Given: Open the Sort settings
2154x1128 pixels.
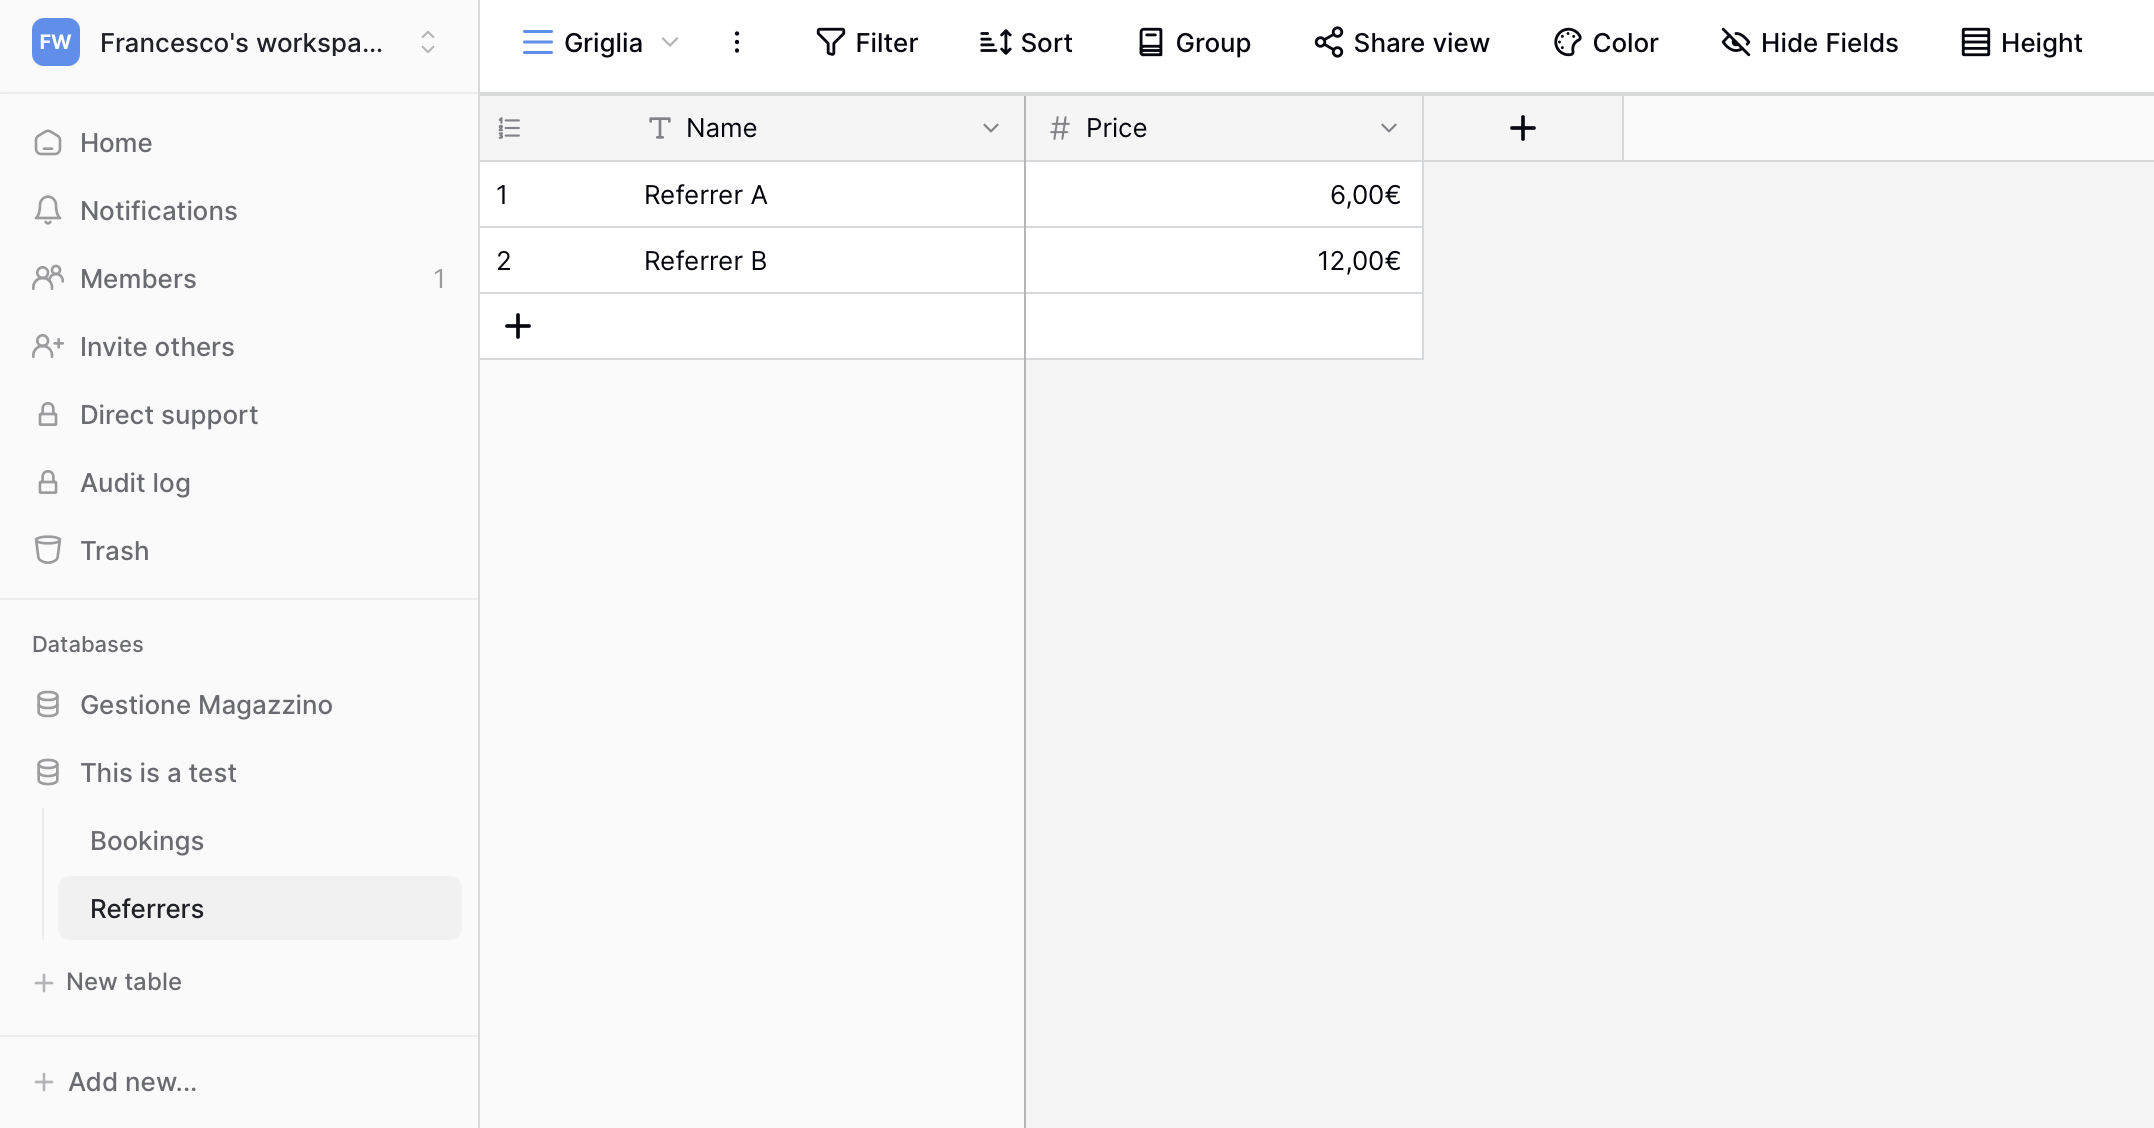Looking at the screenshot, I should [x=1024, y=42].
